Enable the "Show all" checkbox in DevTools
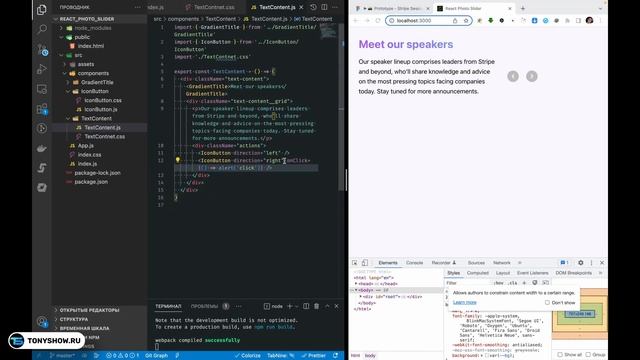Viewport: 640px width, 360px height. pyautogui.click(x=560, y=355)
